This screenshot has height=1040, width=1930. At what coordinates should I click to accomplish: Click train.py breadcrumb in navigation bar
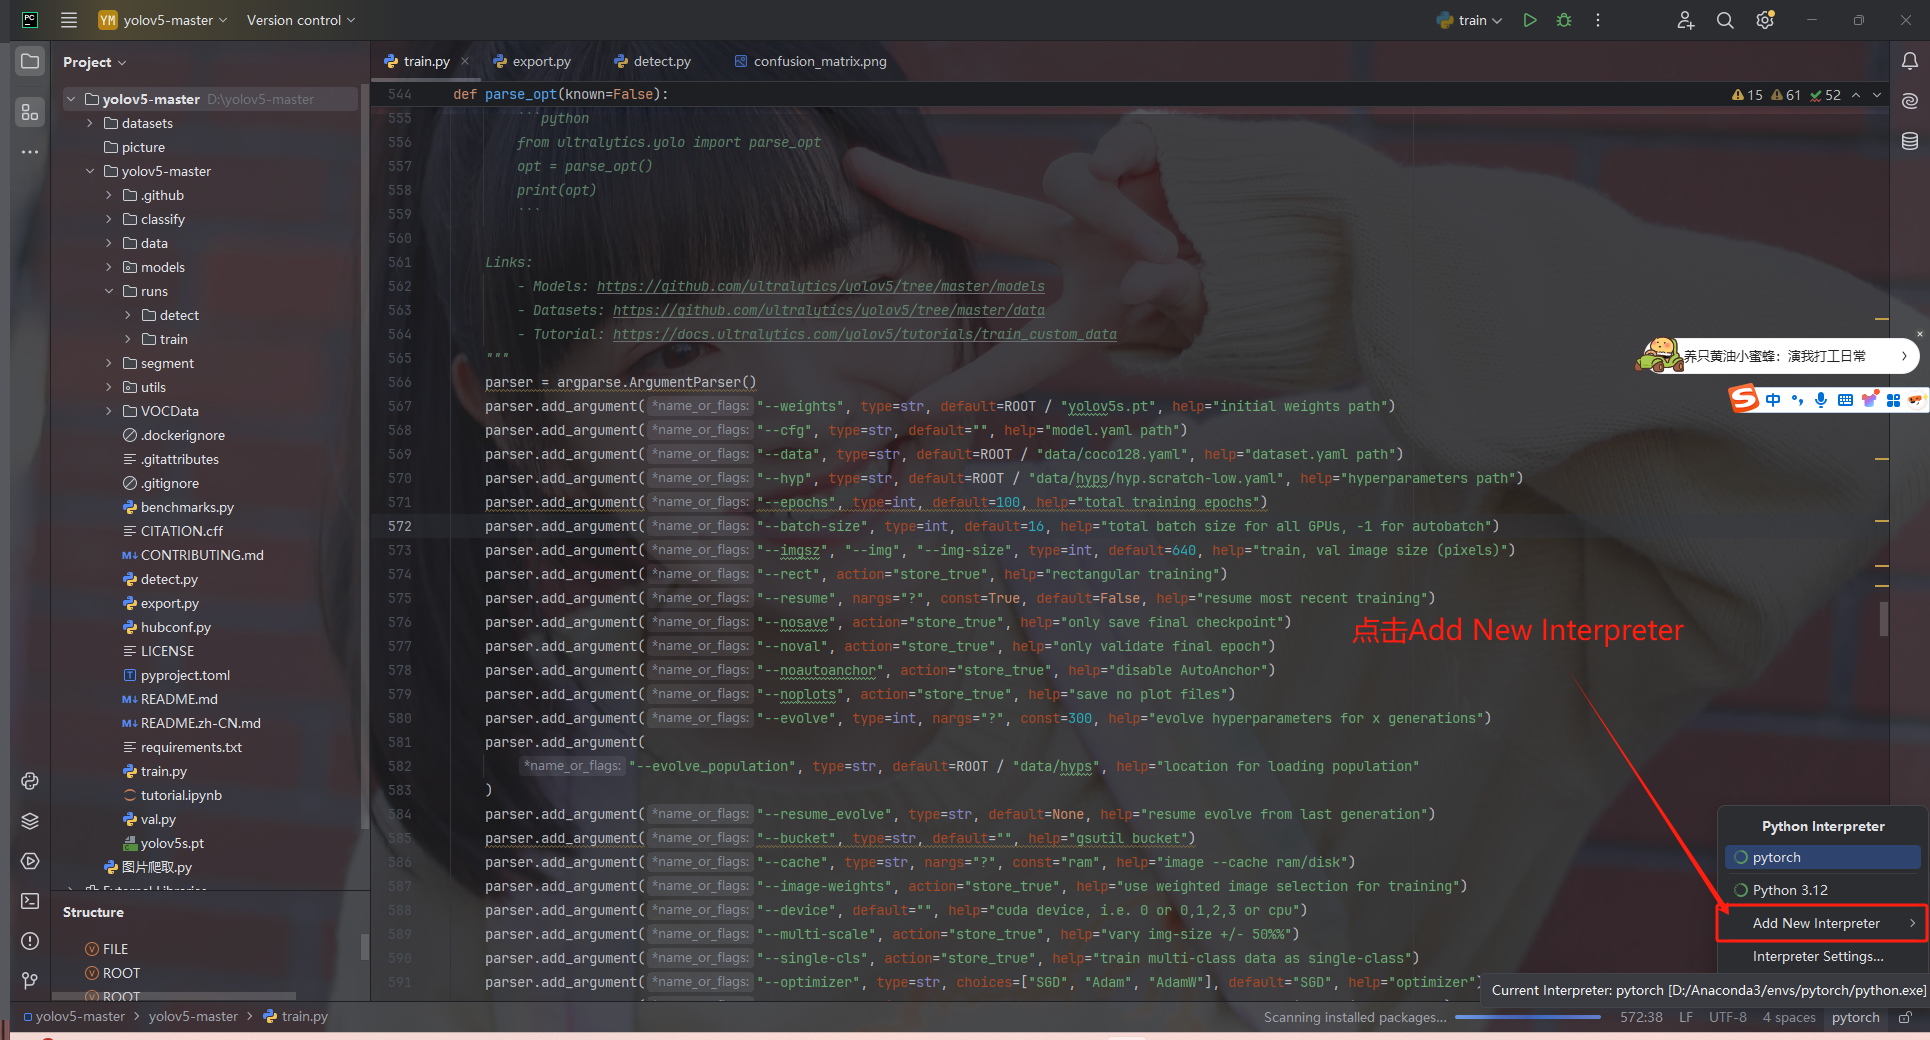coord(296,1017)
